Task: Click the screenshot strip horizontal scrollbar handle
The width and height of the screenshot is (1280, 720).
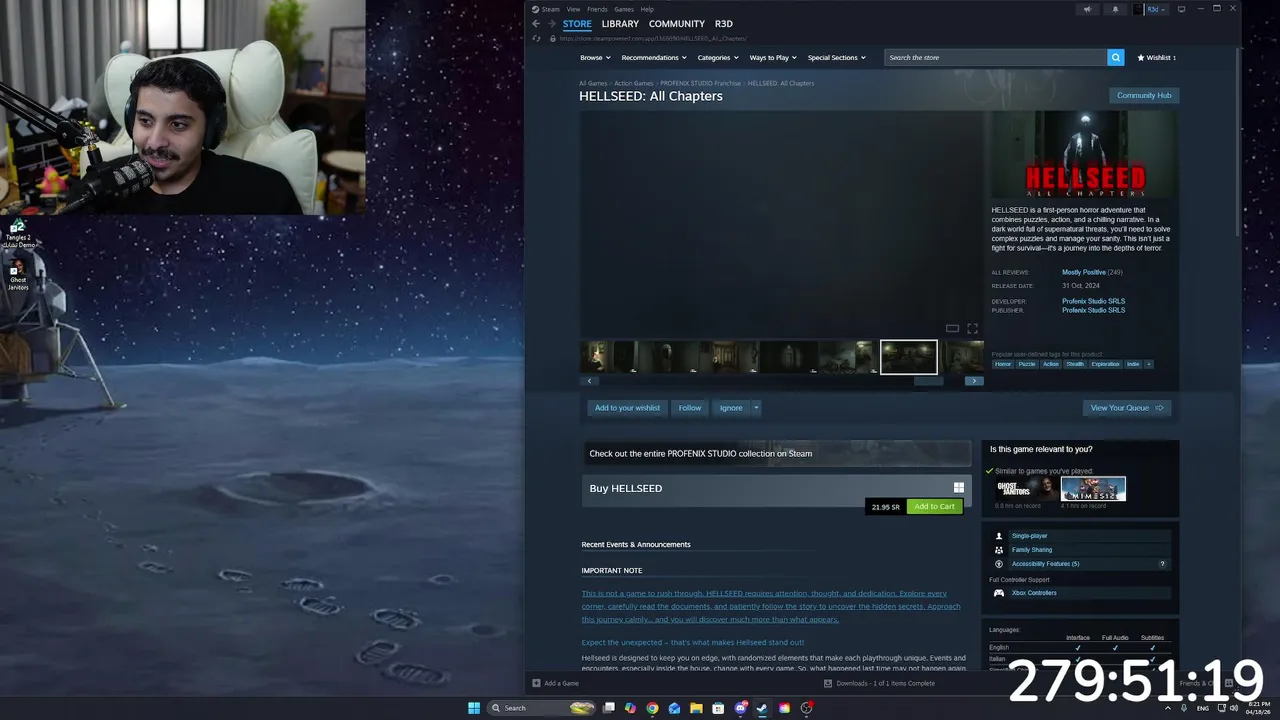Action: (x=928, y=381)
